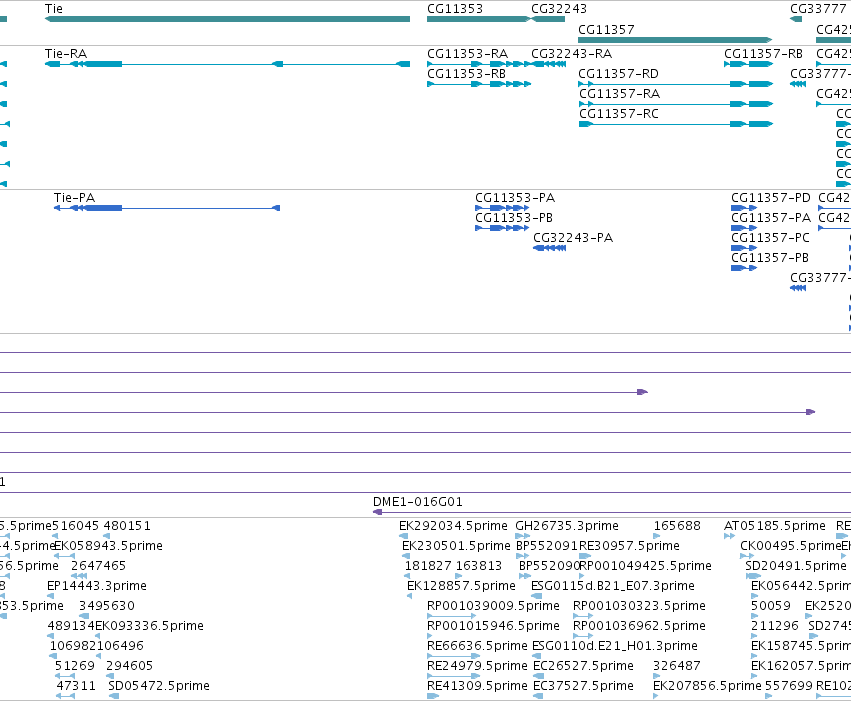The width and height of the screenshot is (851, 701).
Task: Select the RE41309.5prime label
Action: click(477, 686)
